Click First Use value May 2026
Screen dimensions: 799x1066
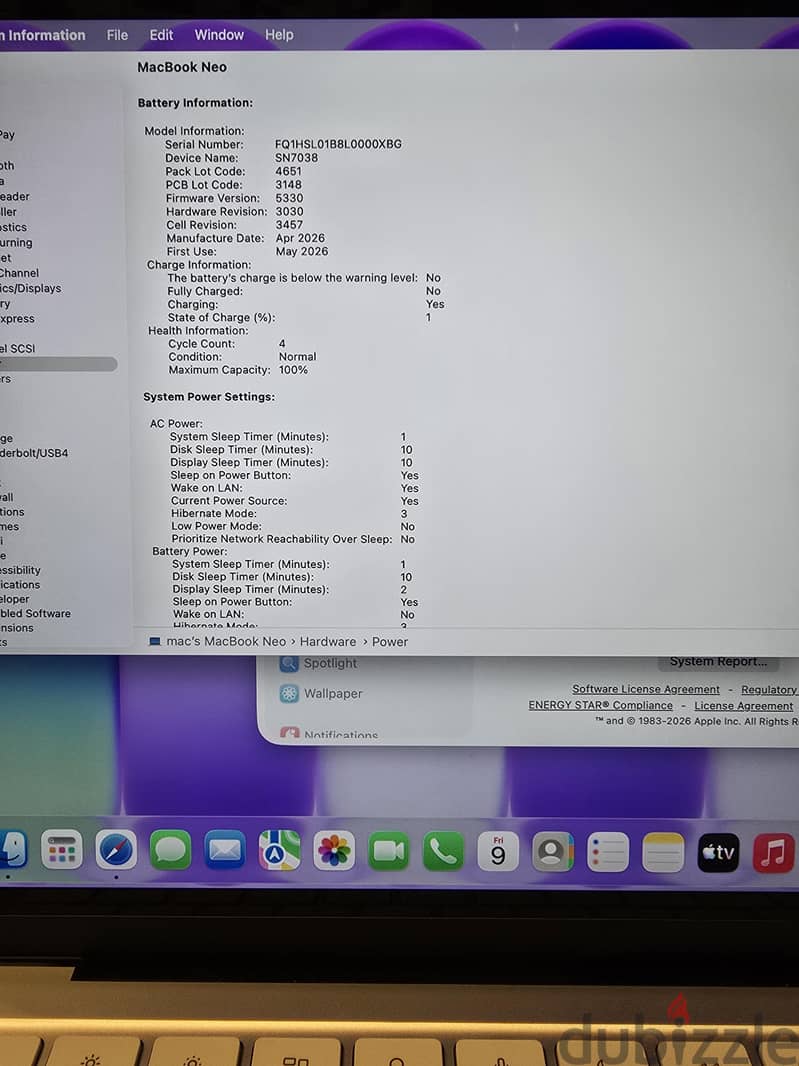(302, 252)
